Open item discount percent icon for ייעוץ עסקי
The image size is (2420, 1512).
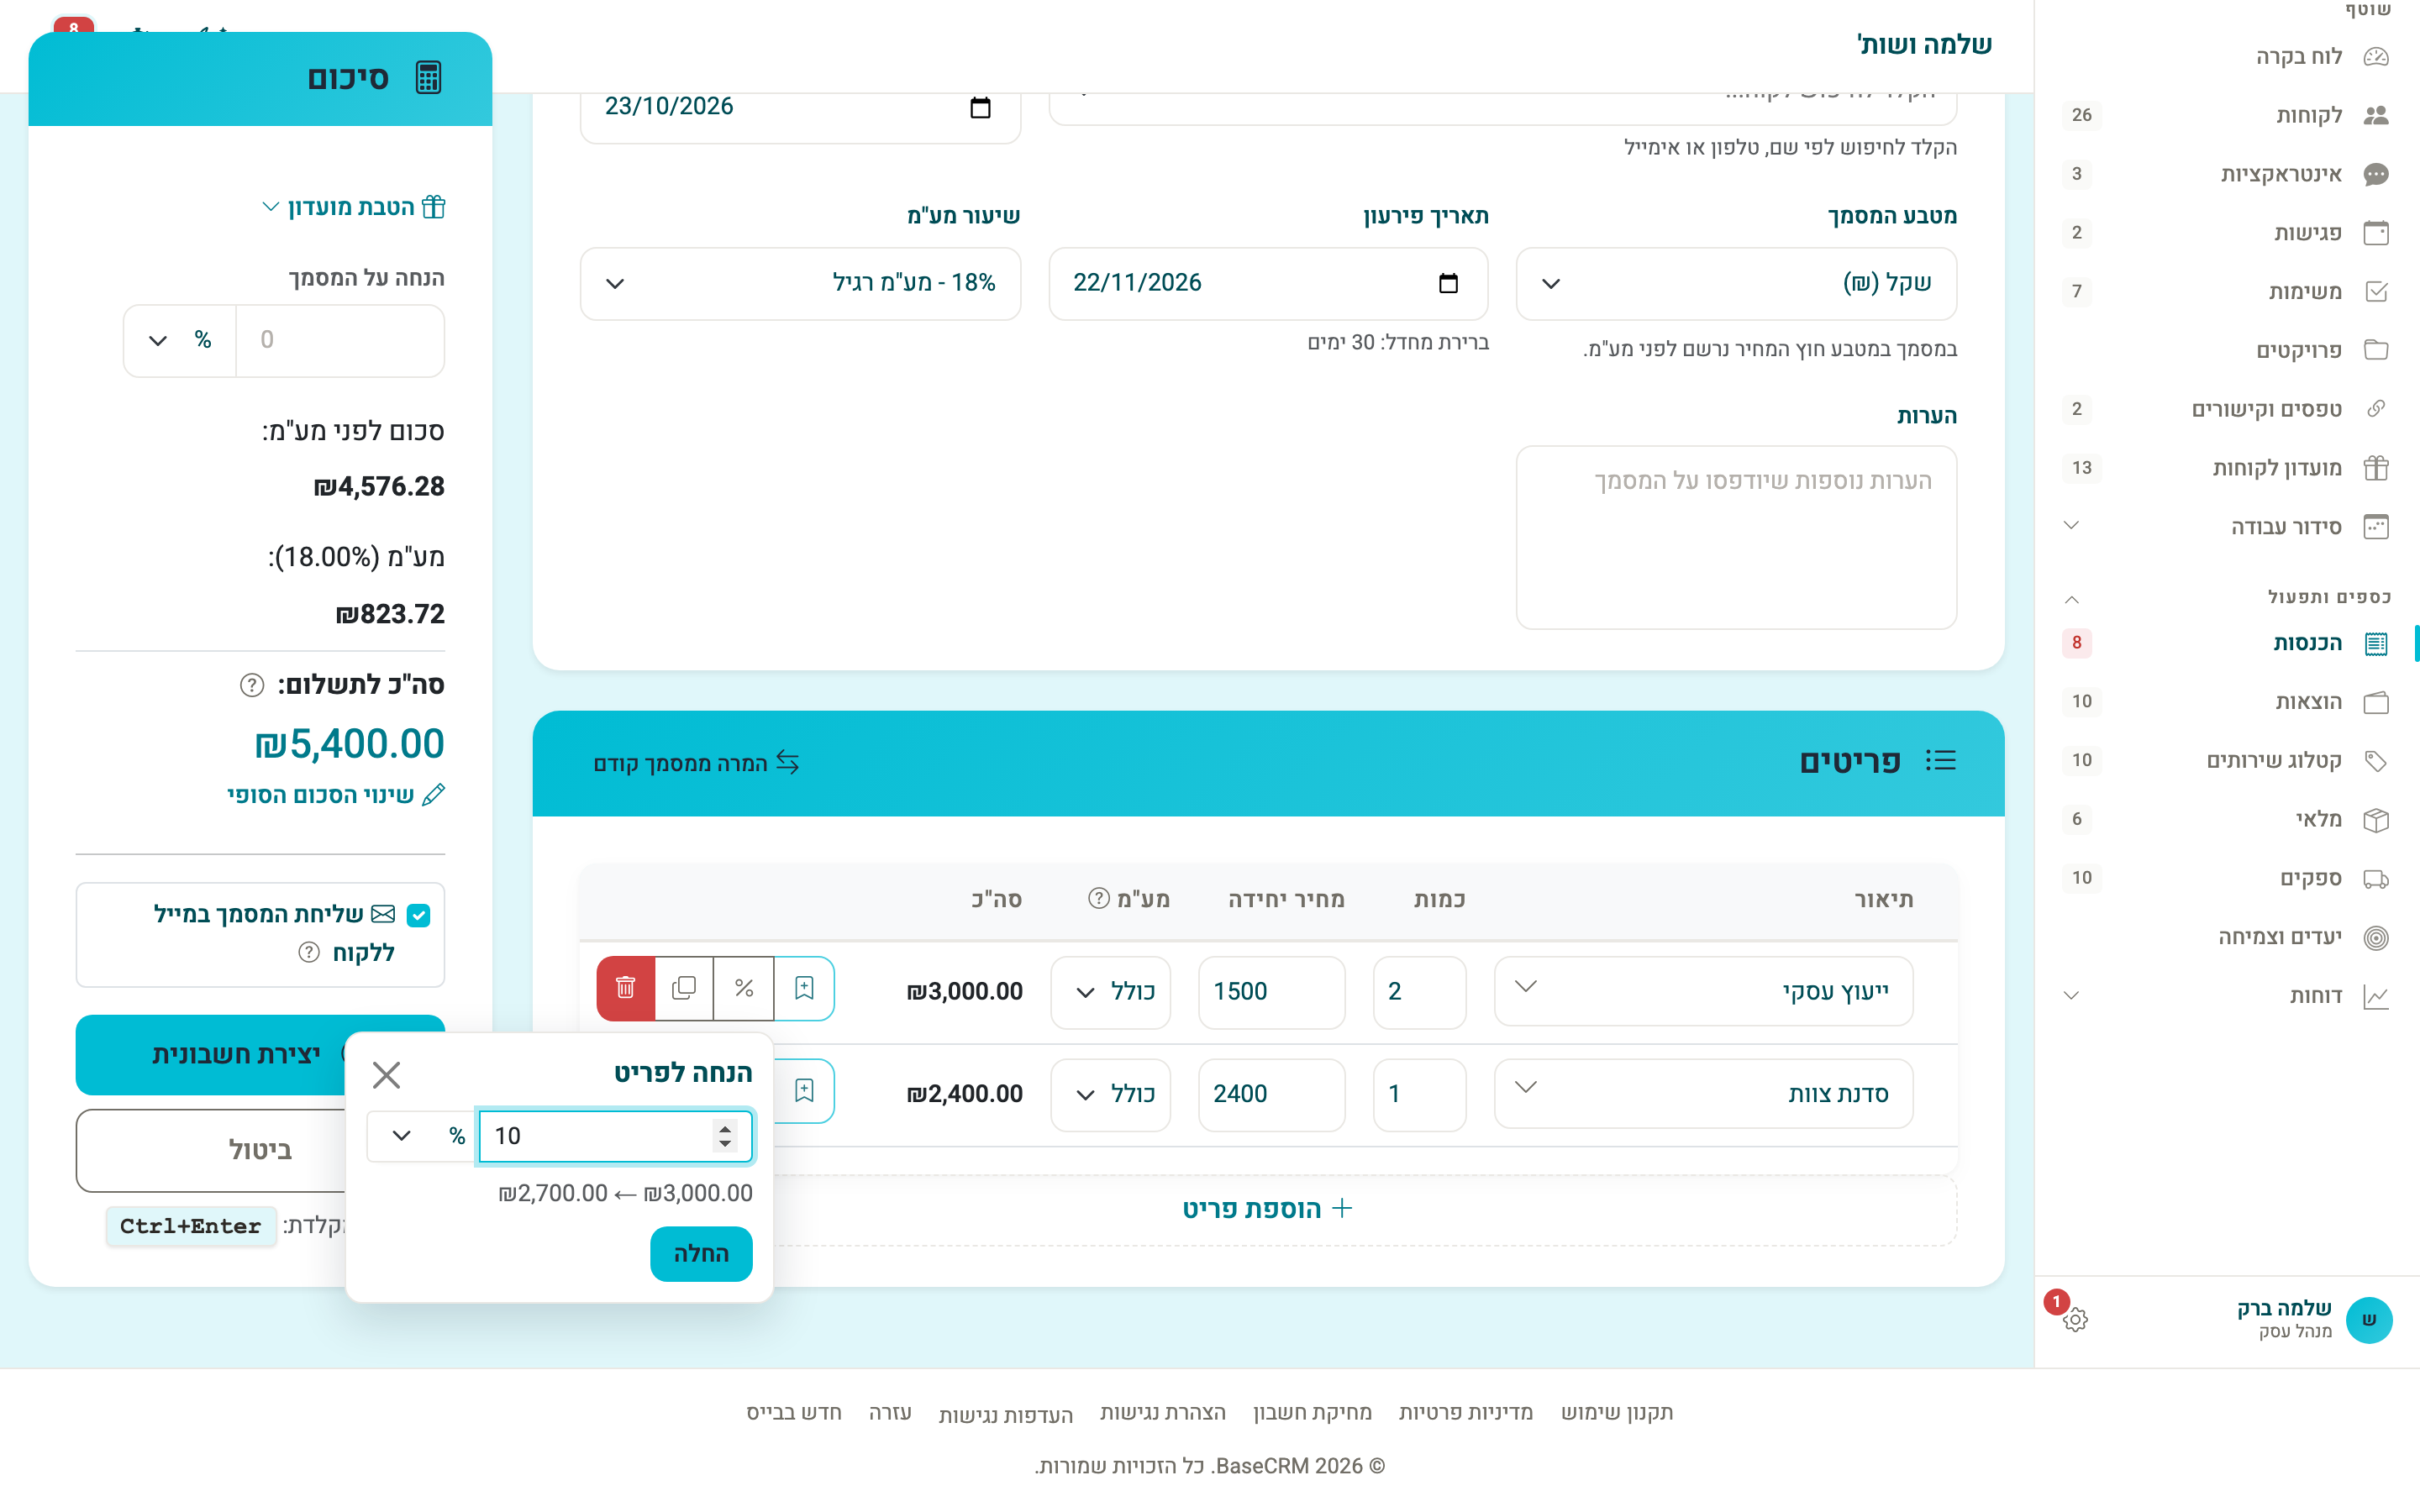(x=743, y=988)
